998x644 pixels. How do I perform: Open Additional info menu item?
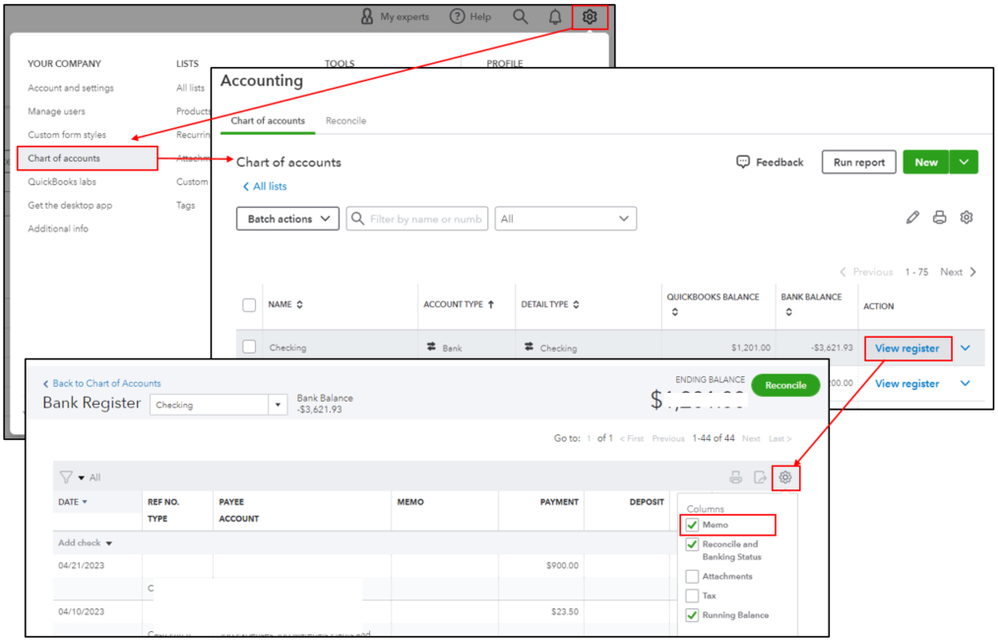58,229
